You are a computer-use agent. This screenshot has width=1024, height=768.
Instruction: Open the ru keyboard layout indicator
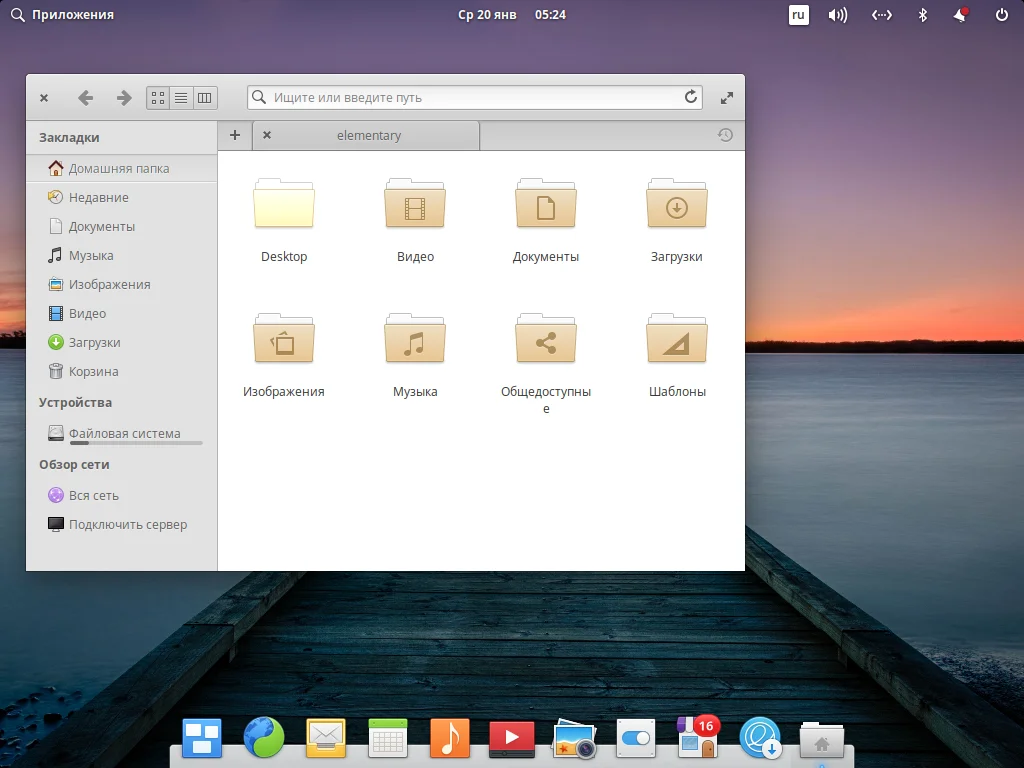[798, 15]
